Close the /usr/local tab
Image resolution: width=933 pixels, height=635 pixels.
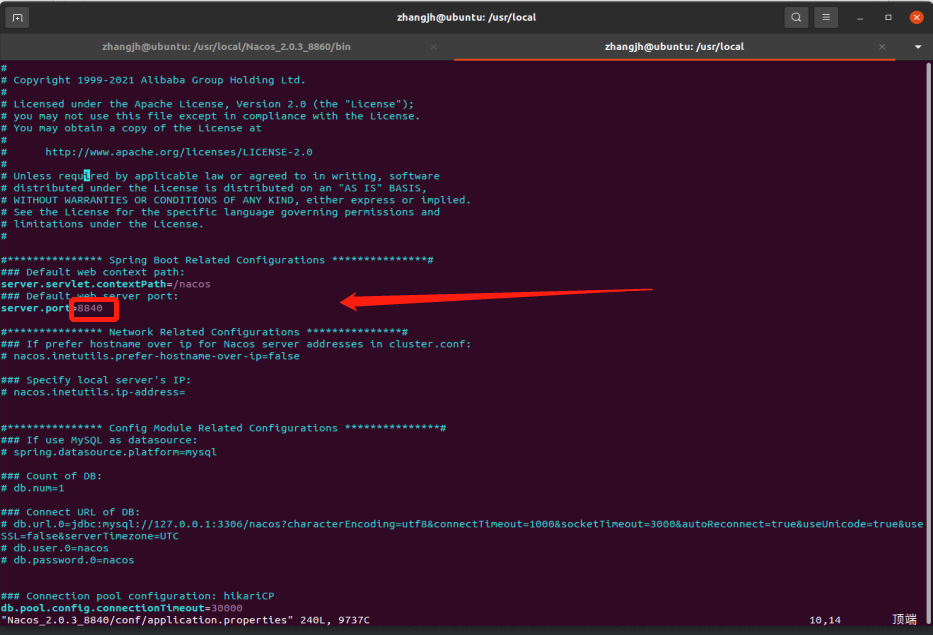point(882,46)
